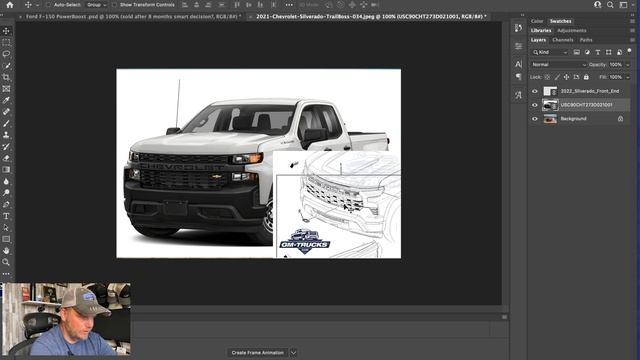
Task: Switch to the Ford F-150 PowerBoost document tab
Action: (133, 17)
